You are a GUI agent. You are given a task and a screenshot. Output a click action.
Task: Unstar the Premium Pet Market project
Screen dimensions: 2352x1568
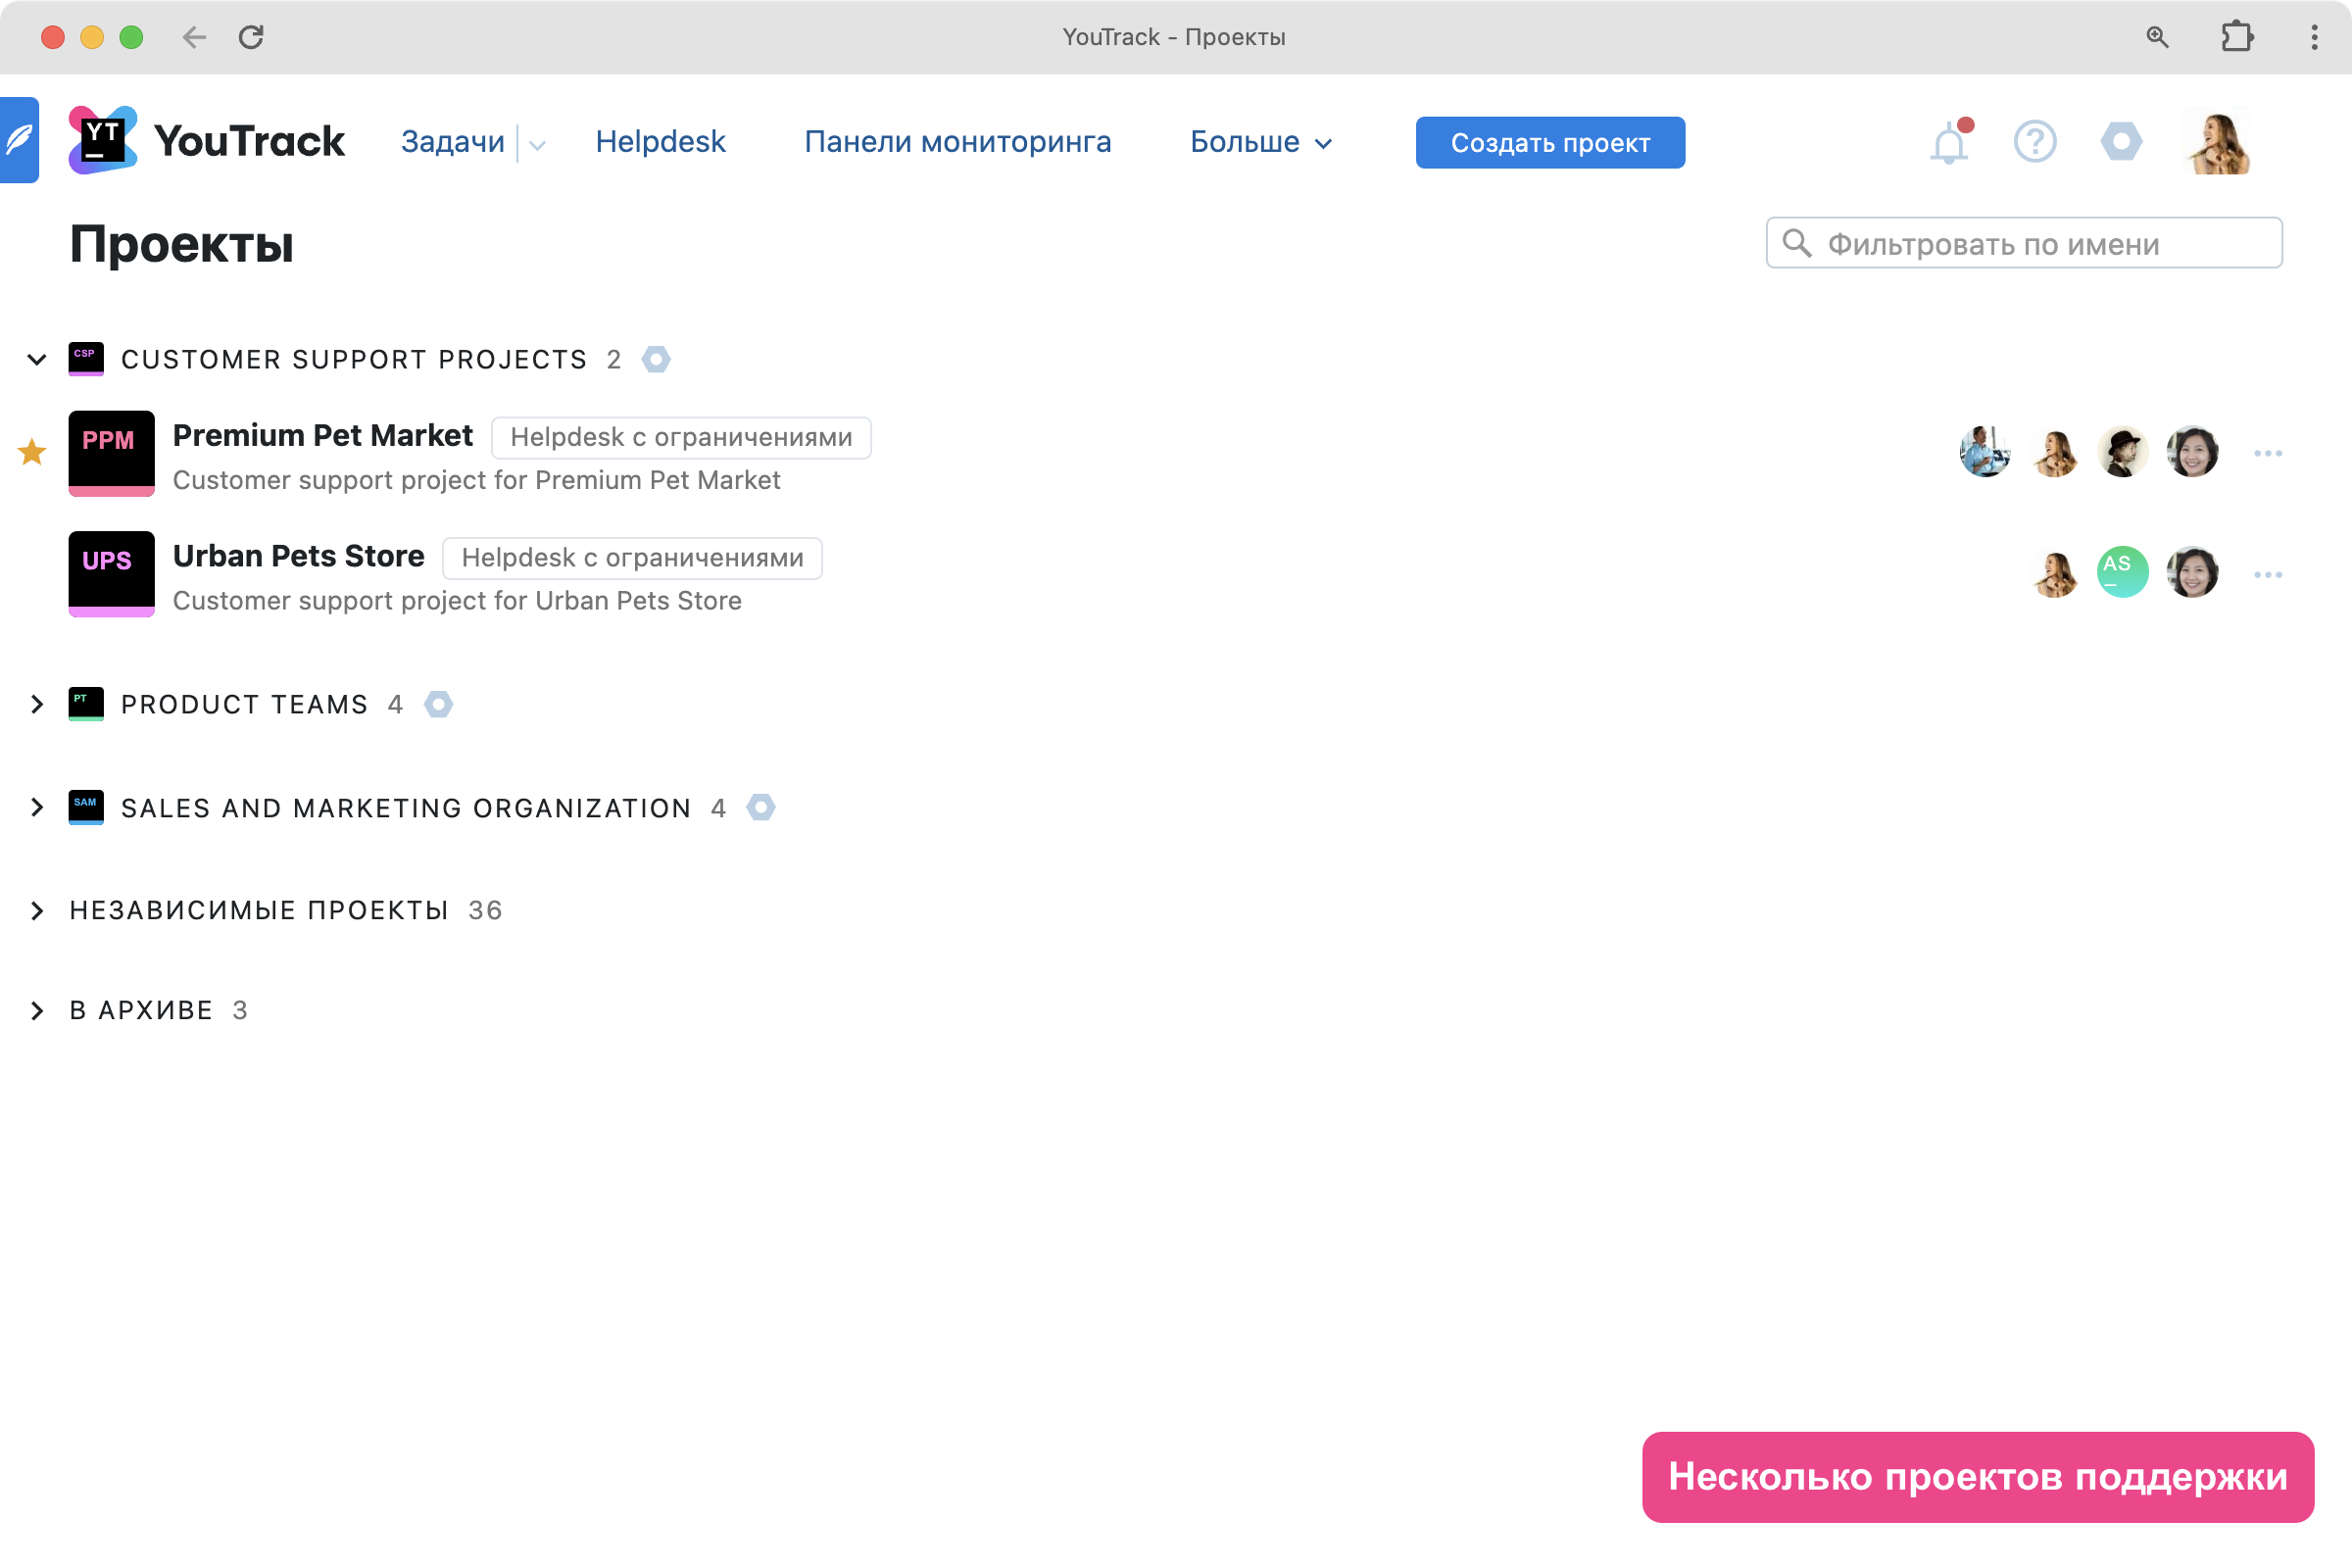pos(32,452)
